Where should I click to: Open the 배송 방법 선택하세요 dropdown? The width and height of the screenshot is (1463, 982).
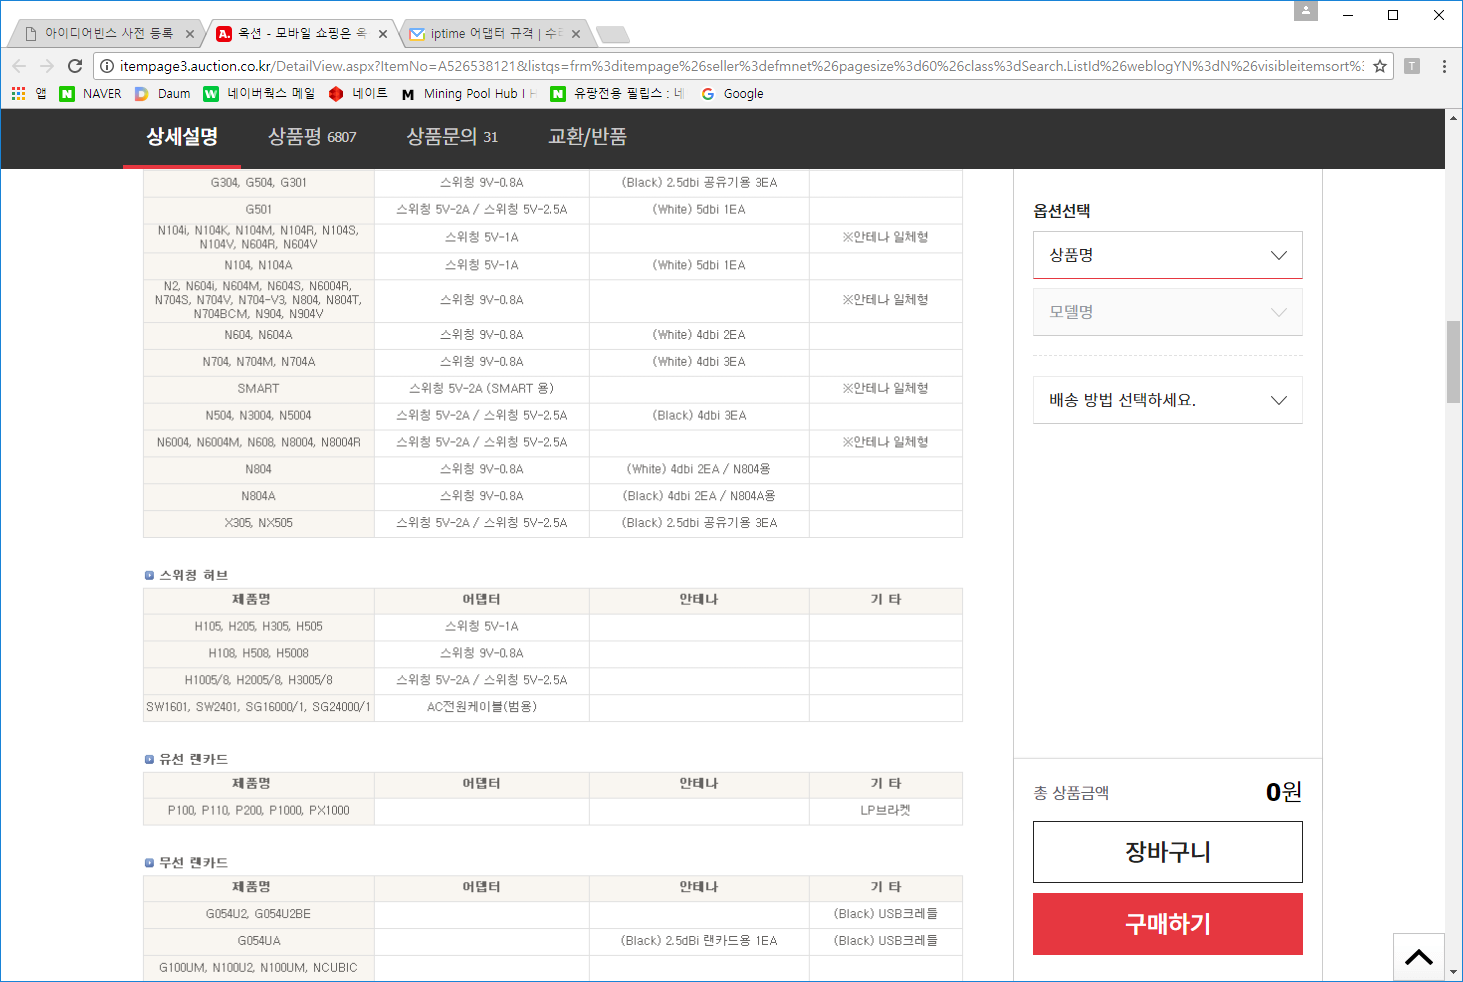point(1168,400)
